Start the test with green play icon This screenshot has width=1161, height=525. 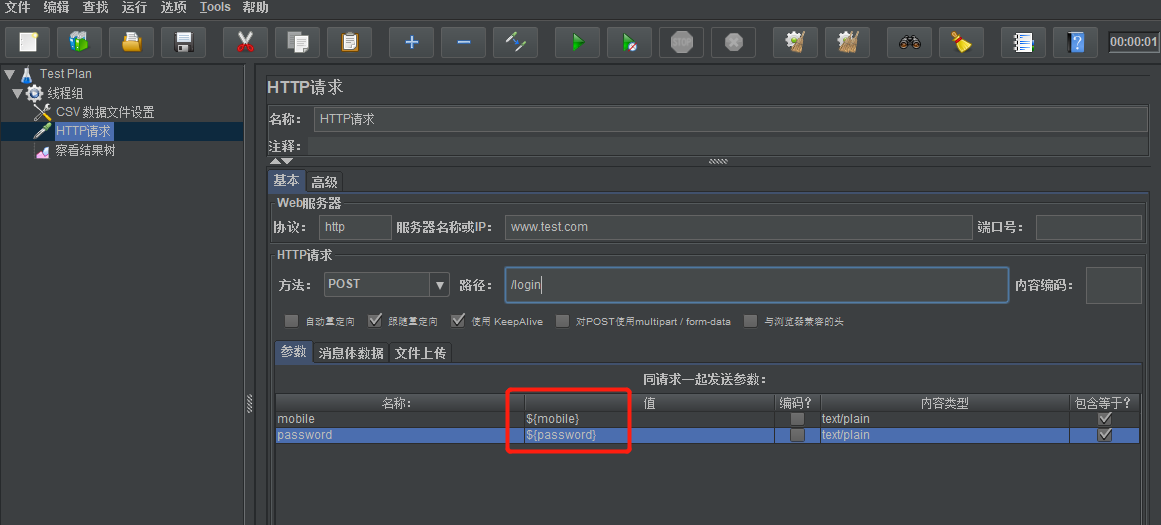pos(577,42)
